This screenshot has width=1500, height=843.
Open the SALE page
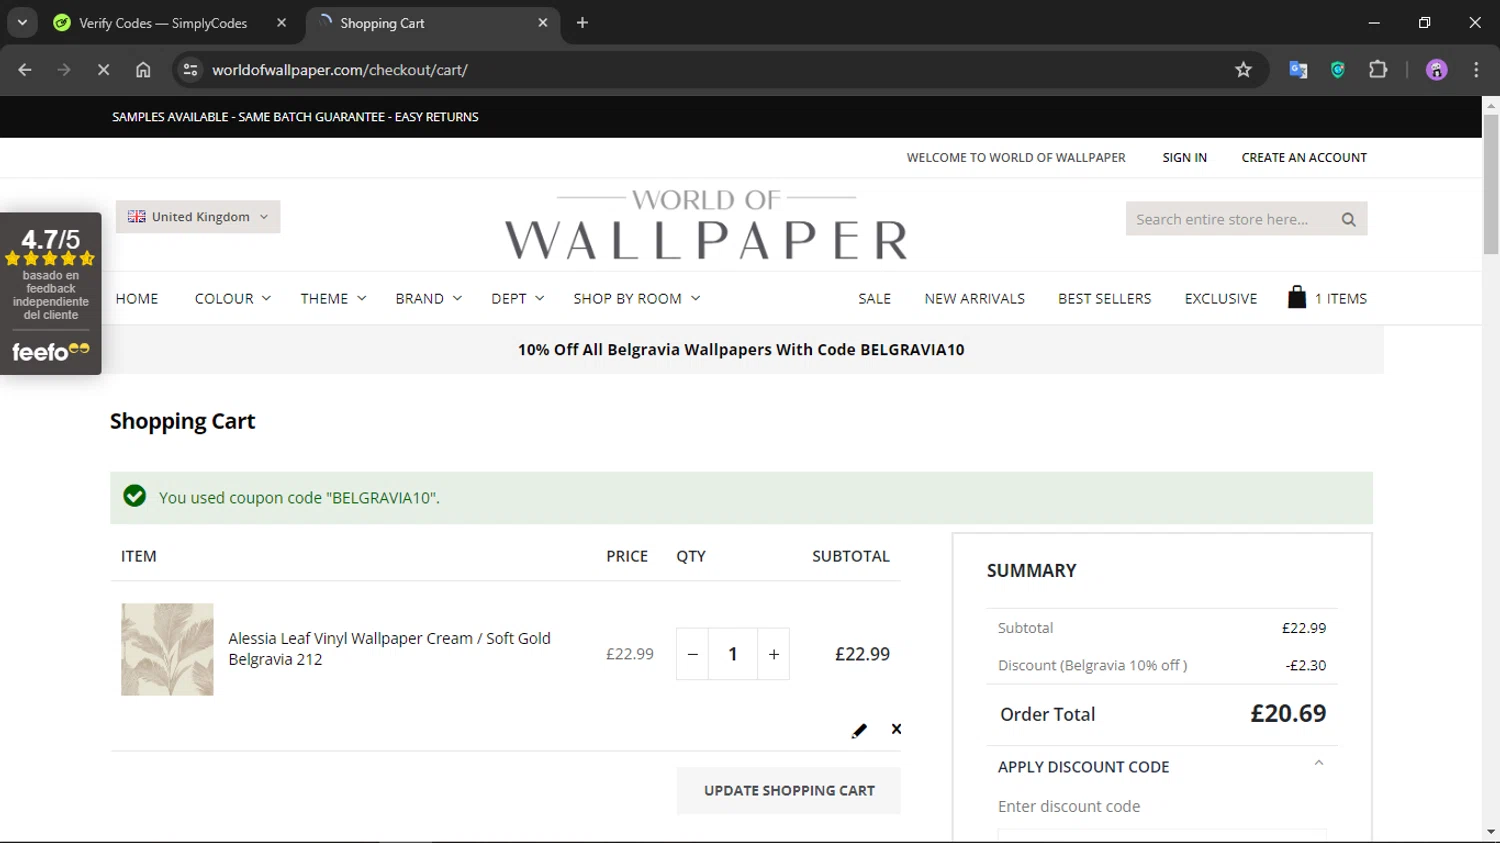874,299
